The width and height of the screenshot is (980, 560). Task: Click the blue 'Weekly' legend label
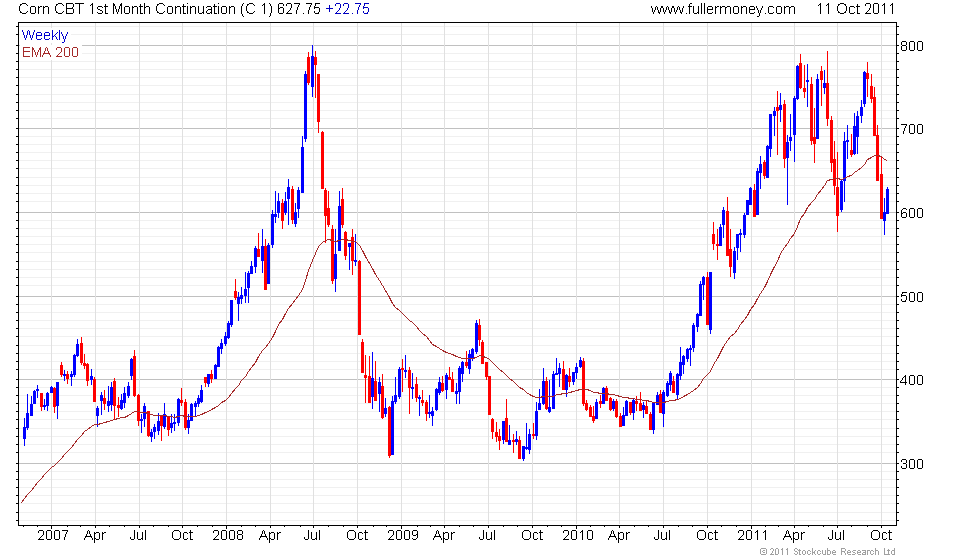[x=44, y=35]
